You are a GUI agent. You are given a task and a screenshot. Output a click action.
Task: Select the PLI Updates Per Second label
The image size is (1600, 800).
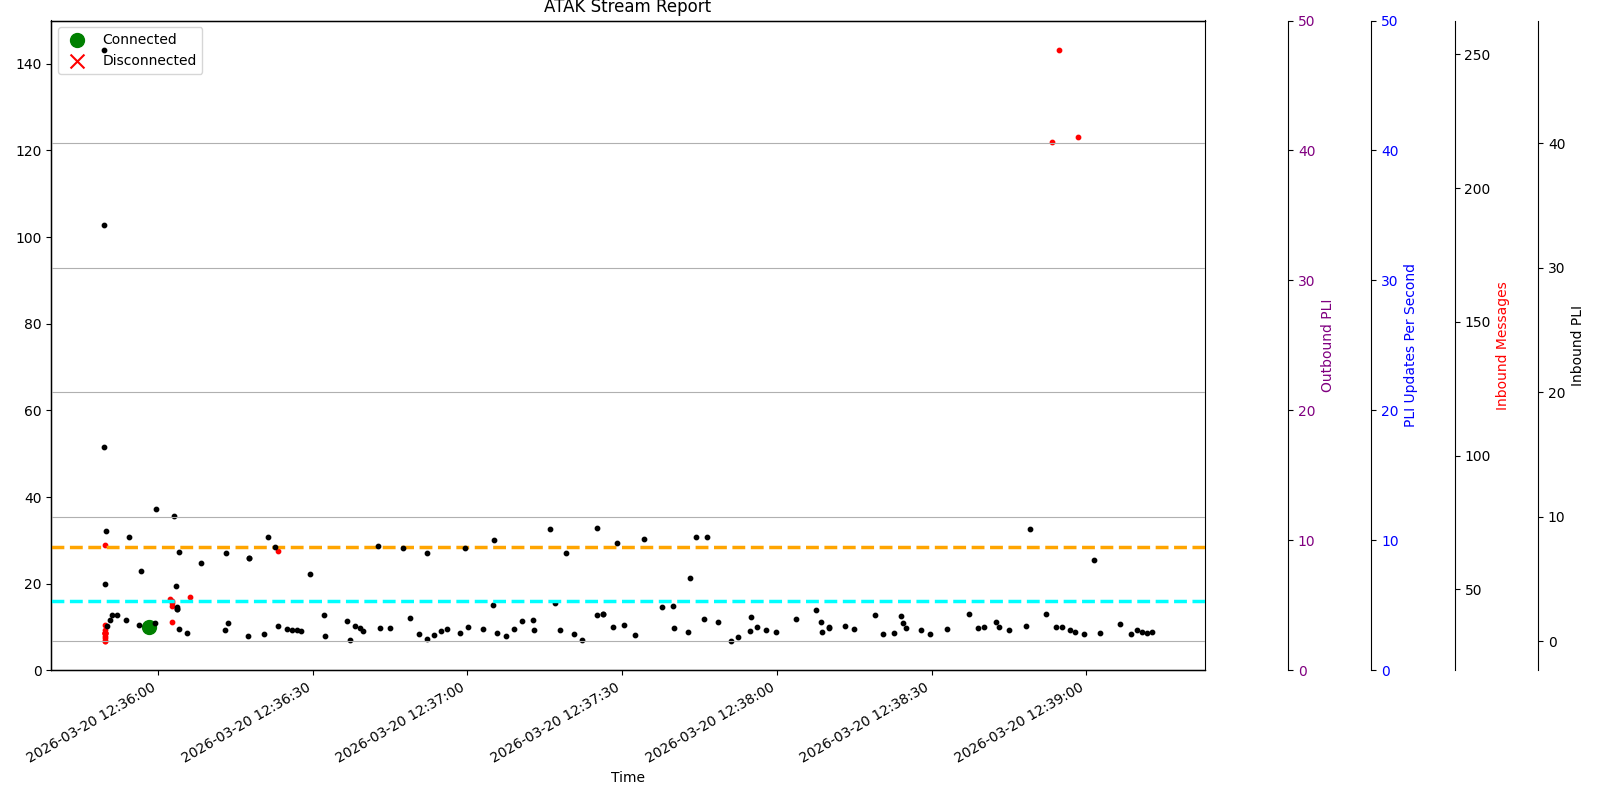click(x=1410, y=346)
